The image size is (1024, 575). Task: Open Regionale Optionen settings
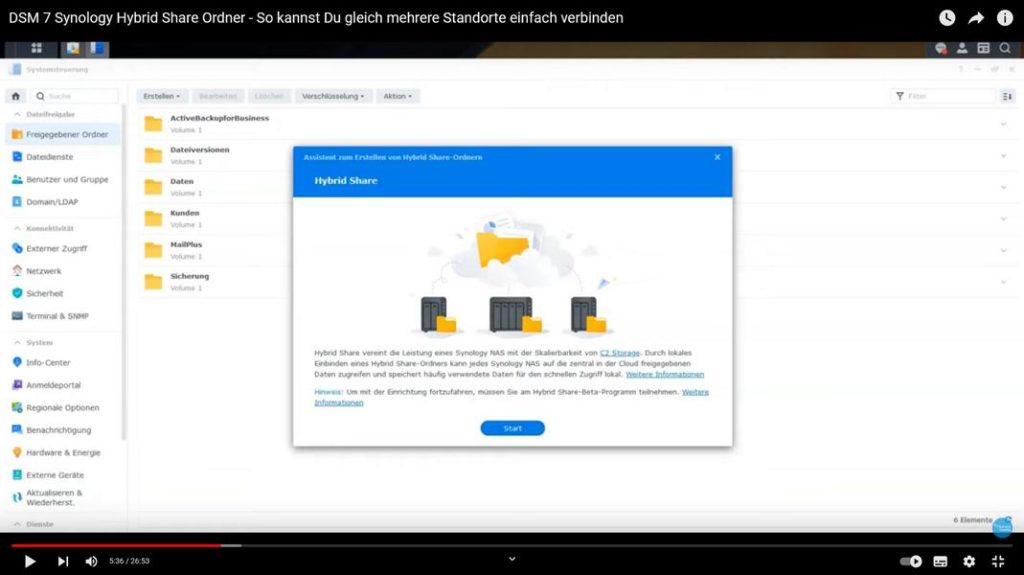63,407
